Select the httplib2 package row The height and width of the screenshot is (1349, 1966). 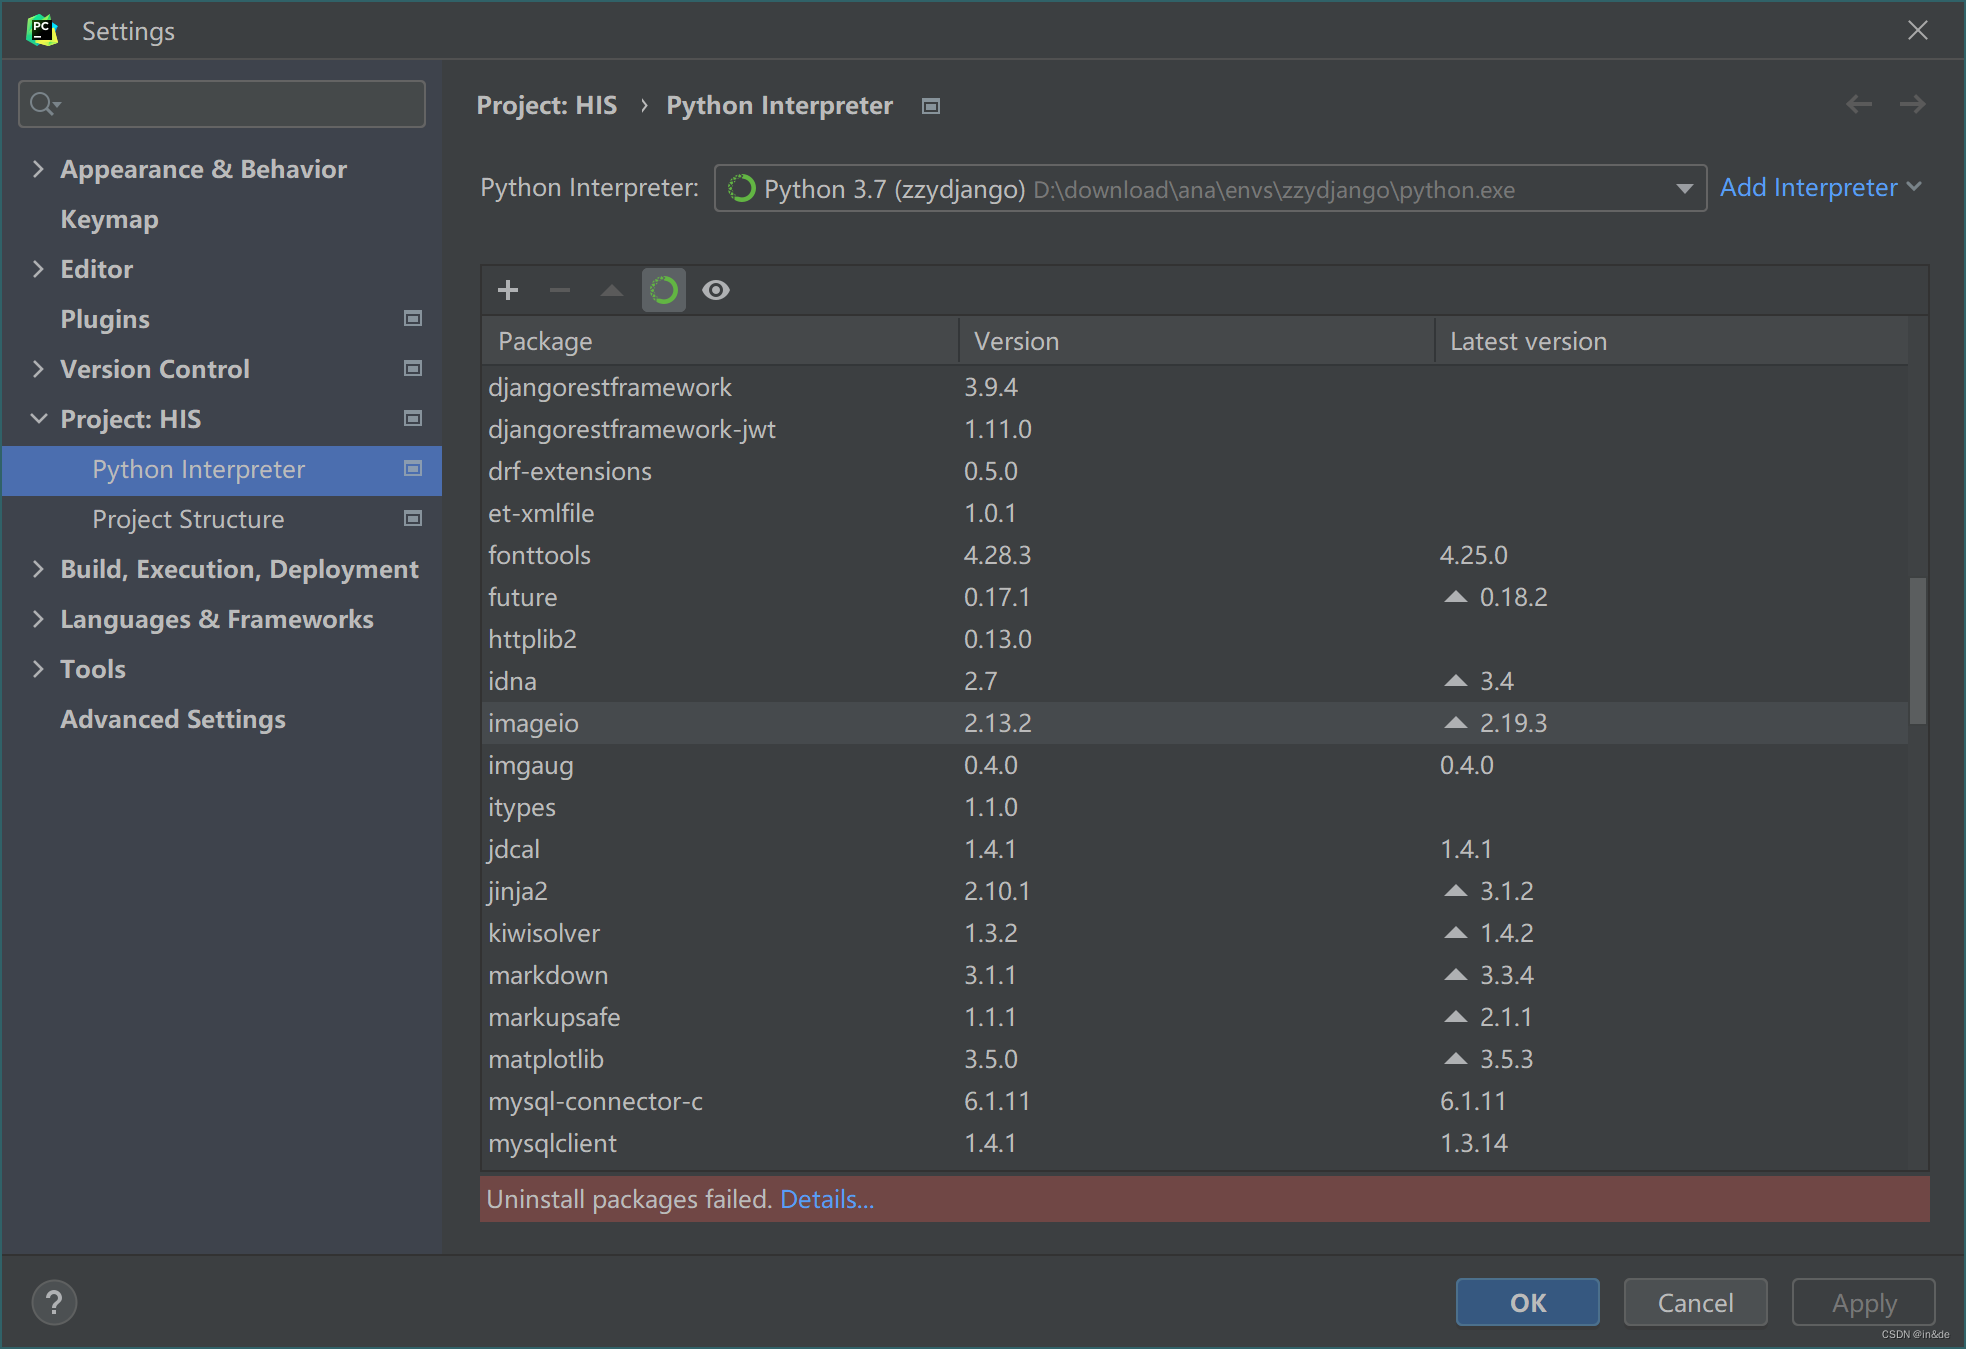[x=1195, y=639]
